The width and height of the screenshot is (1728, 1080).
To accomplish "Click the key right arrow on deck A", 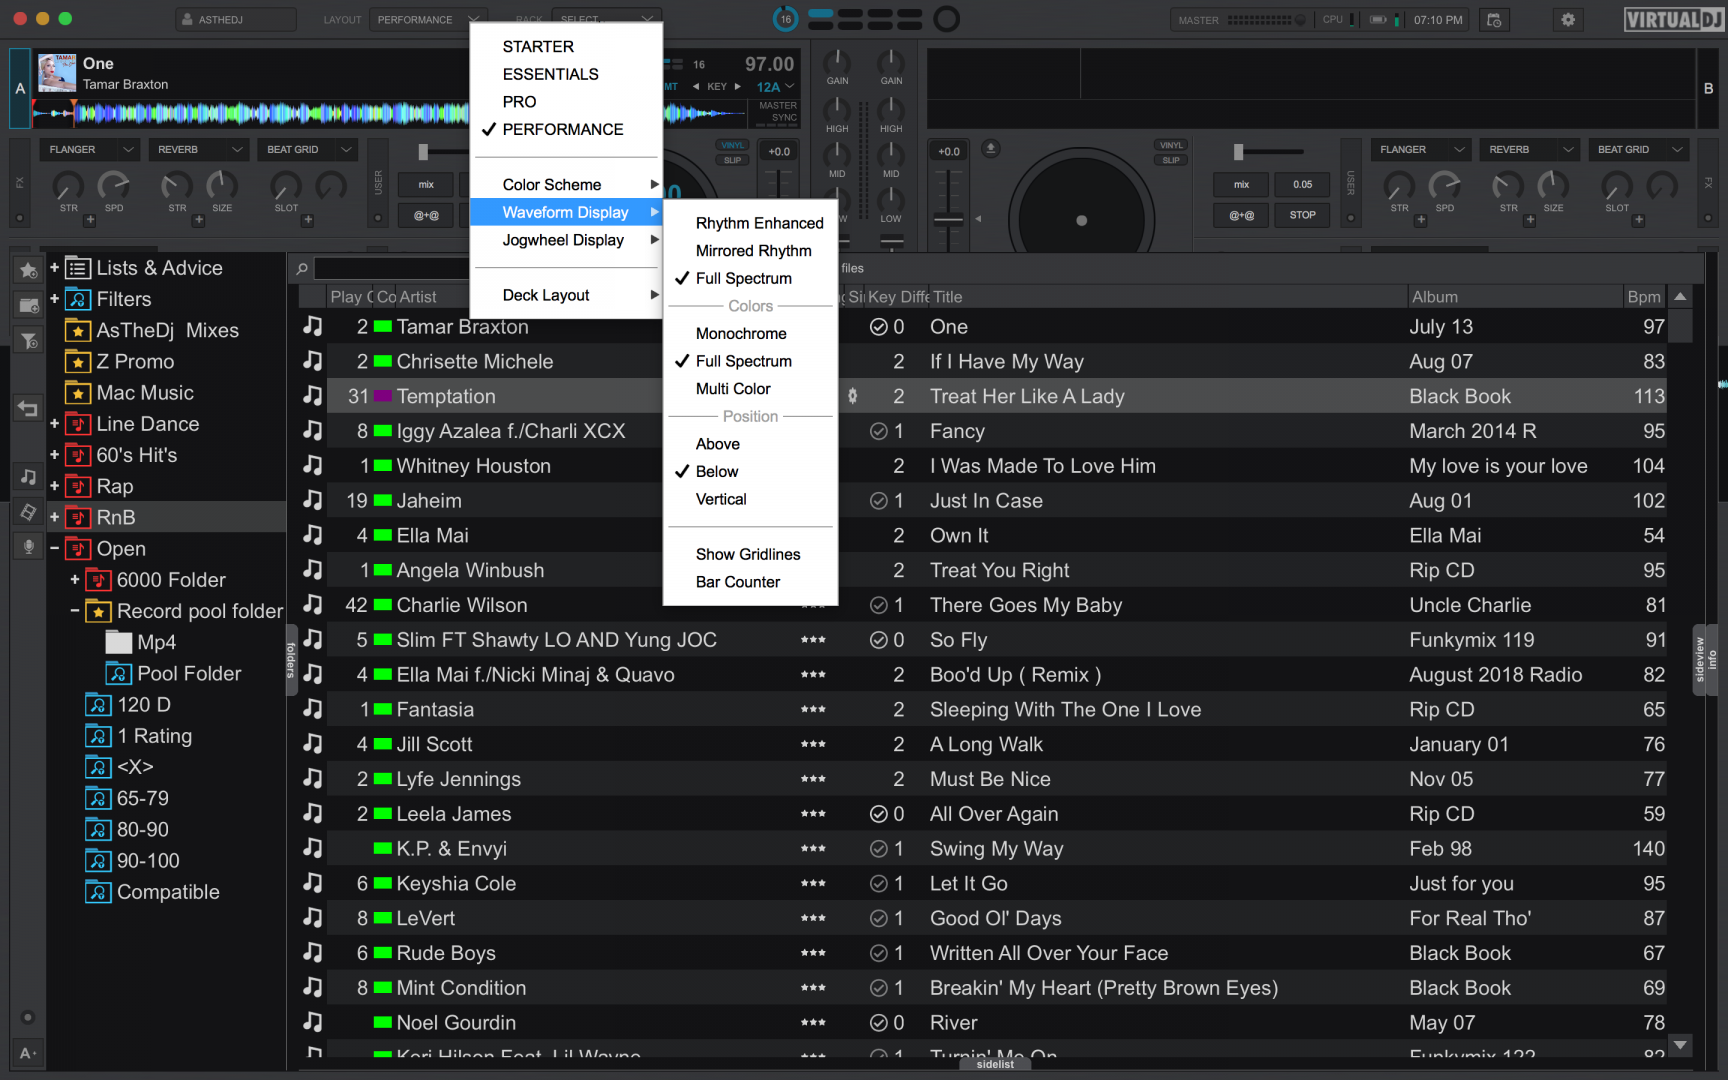I will [x=738, y=87].
